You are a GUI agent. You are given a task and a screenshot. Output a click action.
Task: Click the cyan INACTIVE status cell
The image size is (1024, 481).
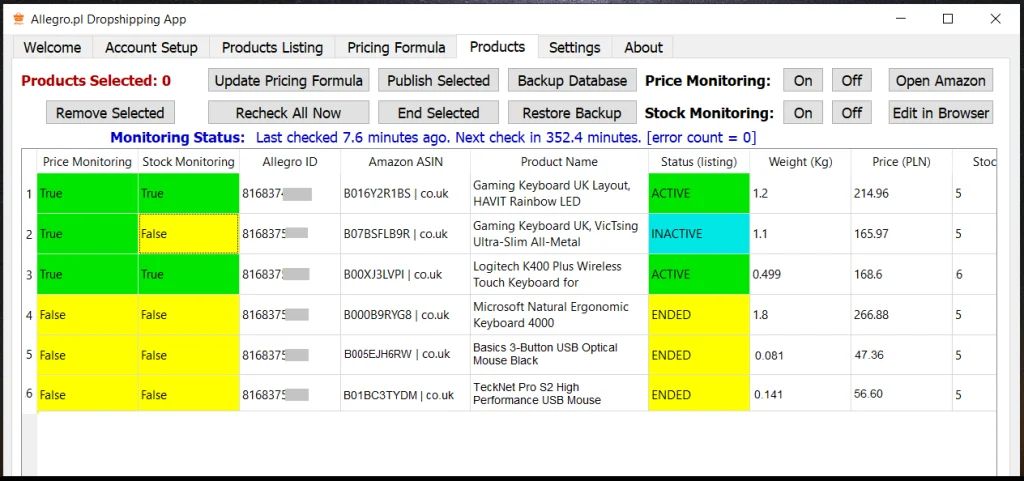click(699, 234)
